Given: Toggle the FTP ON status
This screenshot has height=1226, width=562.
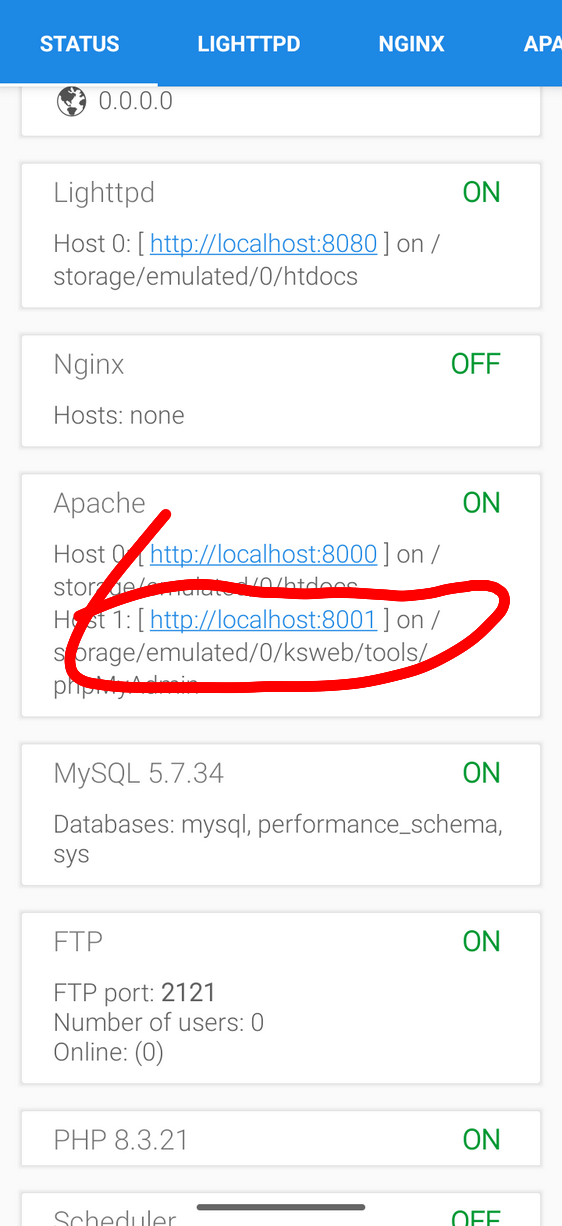Looking at the screenshot, I should coord(481,941).
